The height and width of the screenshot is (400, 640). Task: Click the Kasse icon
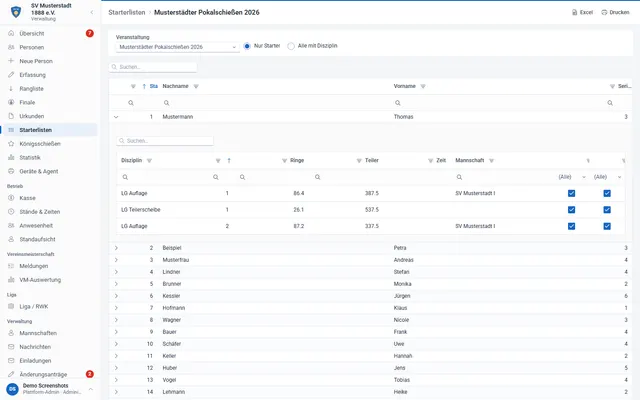[11, 198]
